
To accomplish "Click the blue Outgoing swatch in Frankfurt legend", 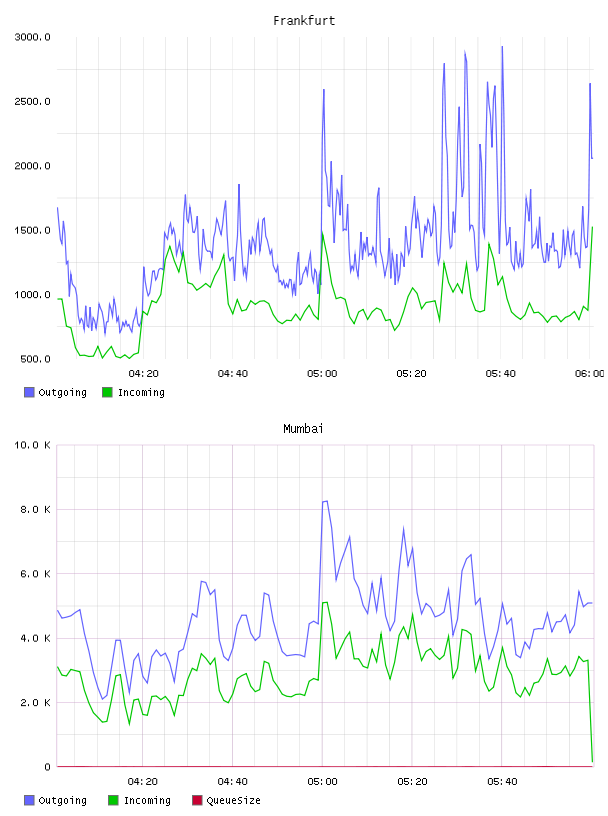I will pos(29,392).
